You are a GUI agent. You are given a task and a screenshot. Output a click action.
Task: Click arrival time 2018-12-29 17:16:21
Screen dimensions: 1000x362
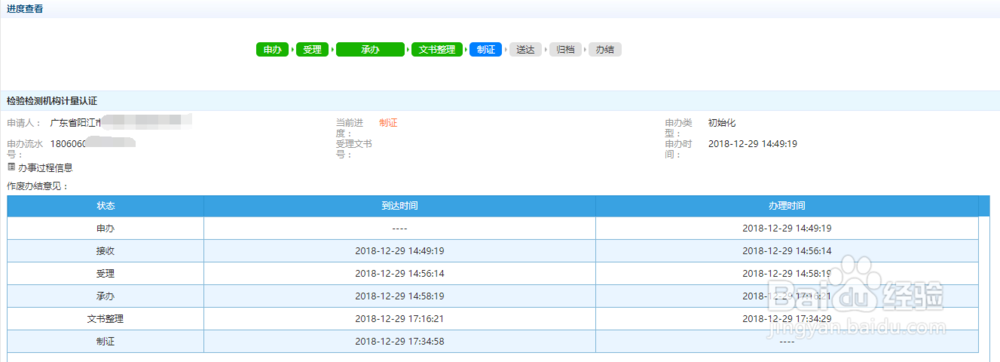click(x=399, y=319)
